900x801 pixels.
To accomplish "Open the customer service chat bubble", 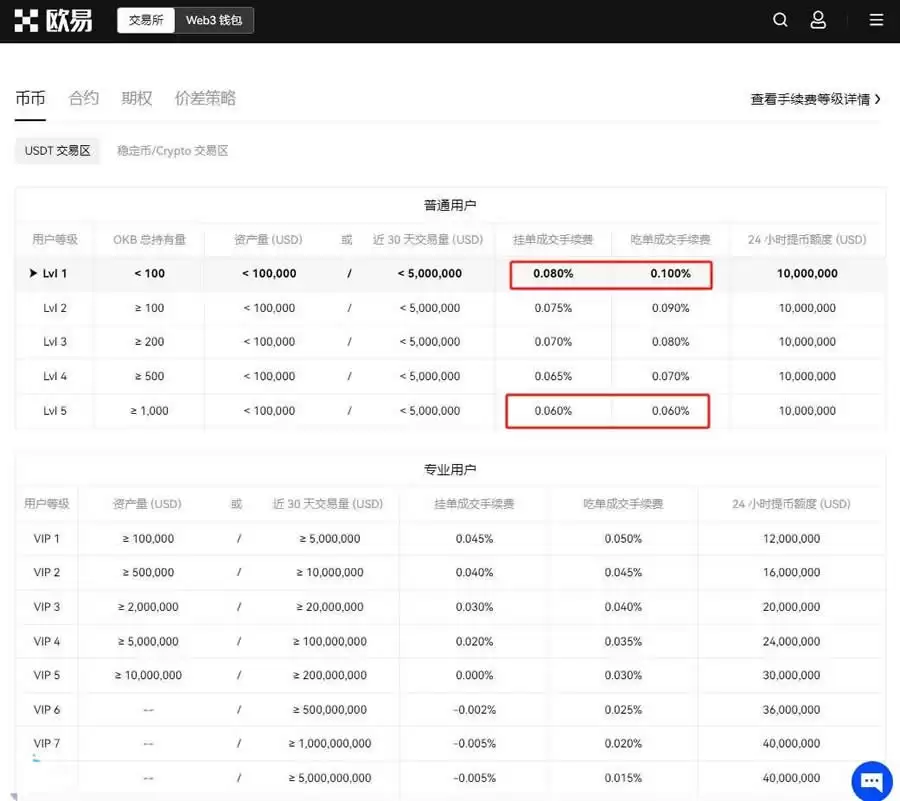I will click(871, 781).
